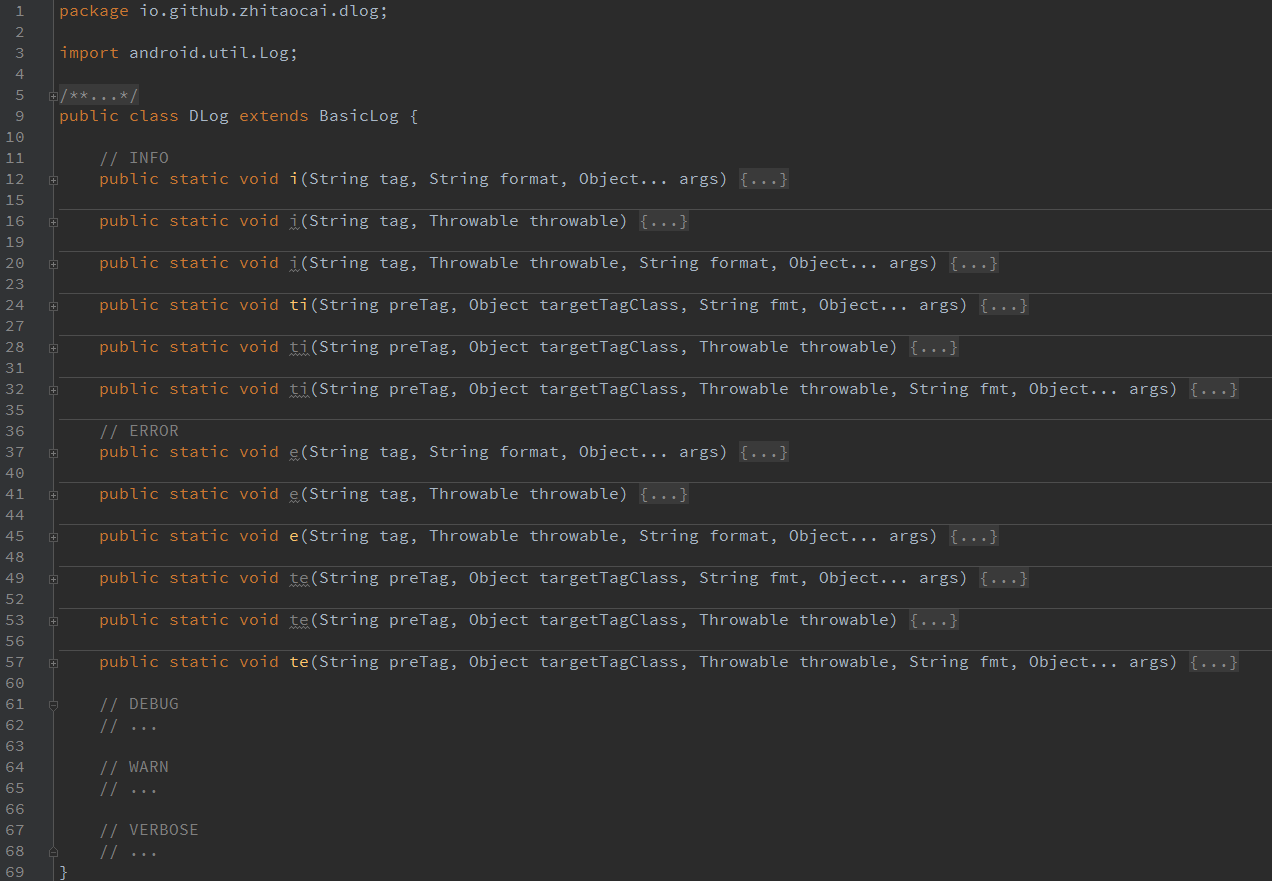Expand fold marker in gutter at line 28
Image resolution: width=1272 pixels, height=881 pixels.
53,348
